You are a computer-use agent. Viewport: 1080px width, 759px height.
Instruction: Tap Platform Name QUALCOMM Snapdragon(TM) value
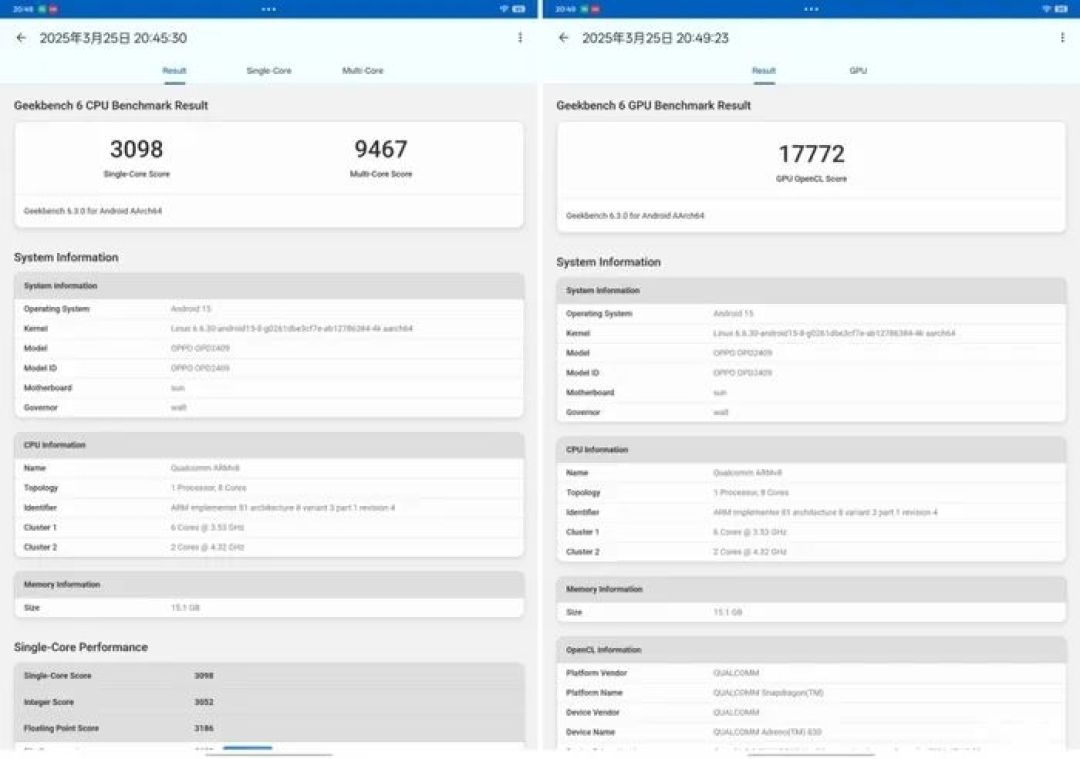point(768,693)
